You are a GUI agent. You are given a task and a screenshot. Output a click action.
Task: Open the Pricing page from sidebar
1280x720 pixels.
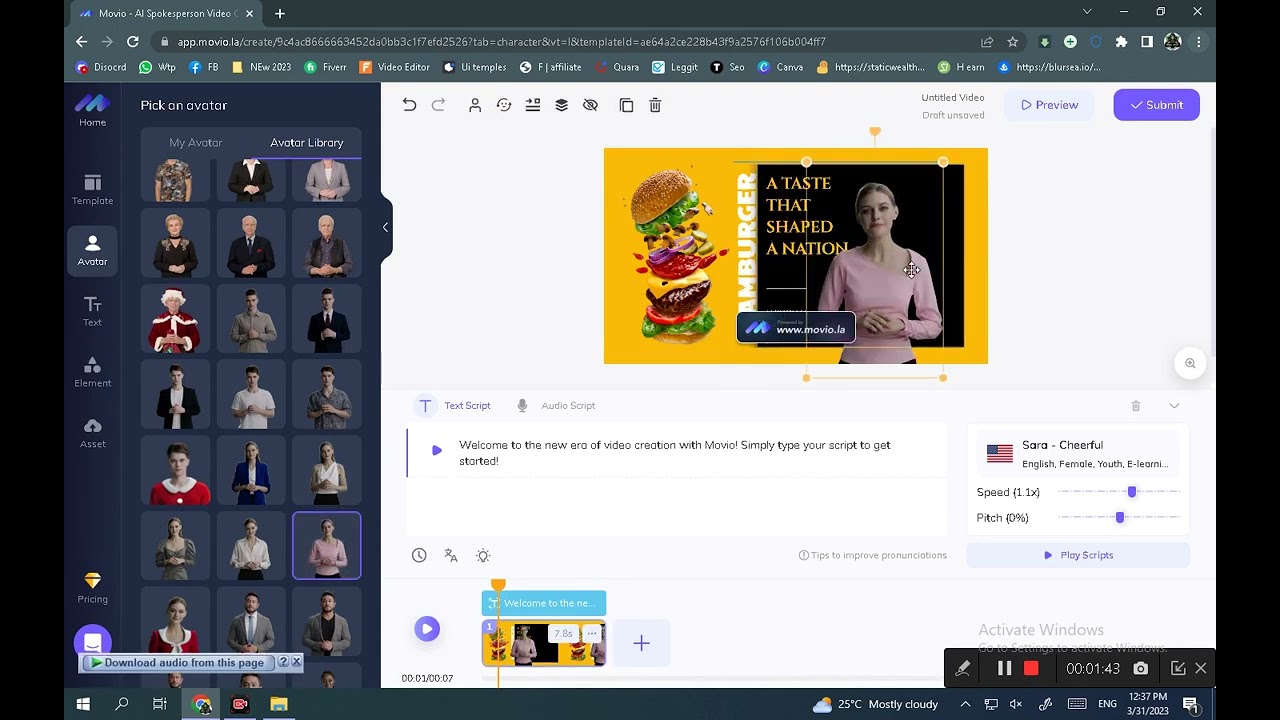[92, 588]
